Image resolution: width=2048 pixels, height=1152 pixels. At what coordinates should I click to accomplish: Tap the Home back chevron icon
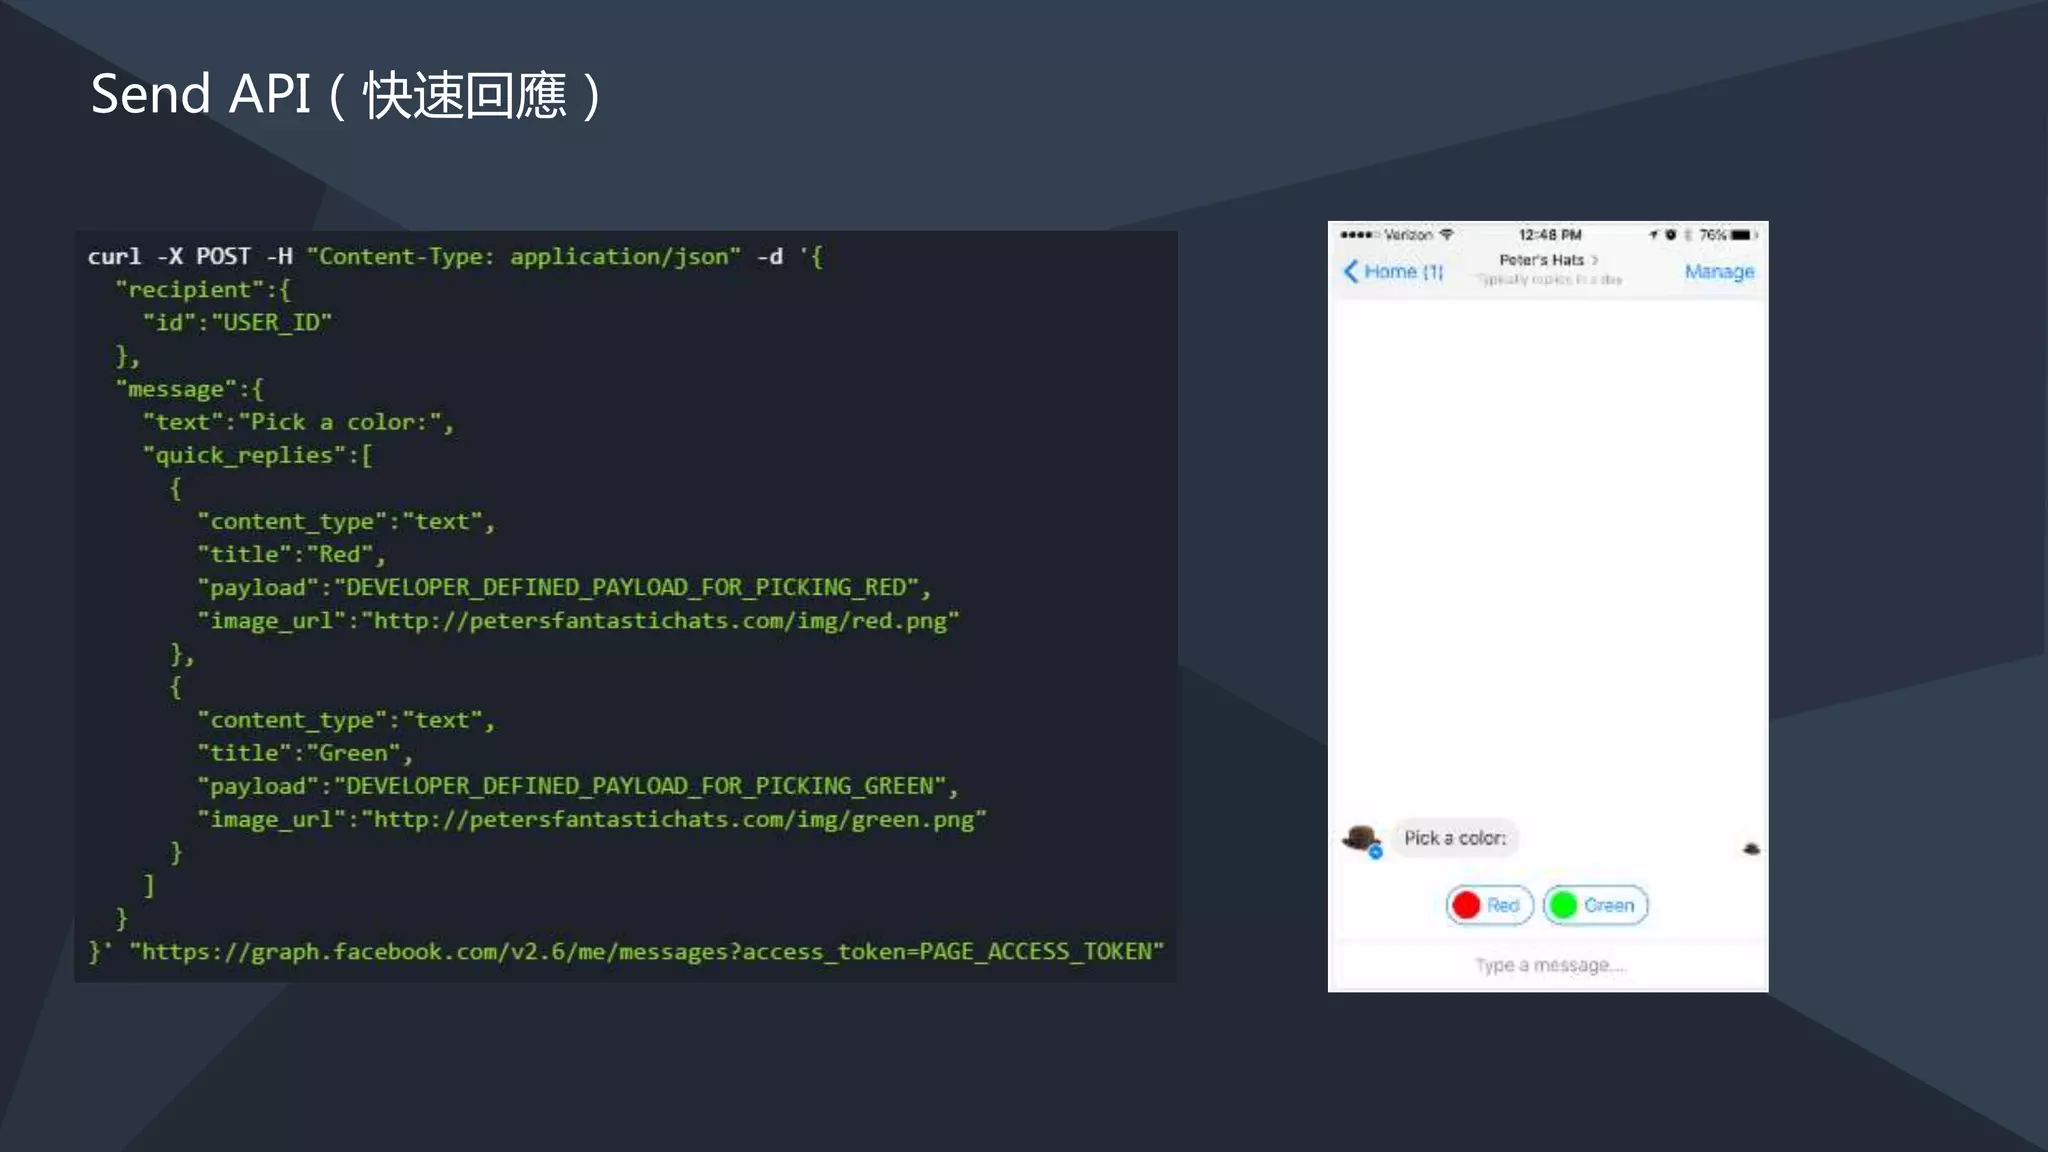(1351, 271)
